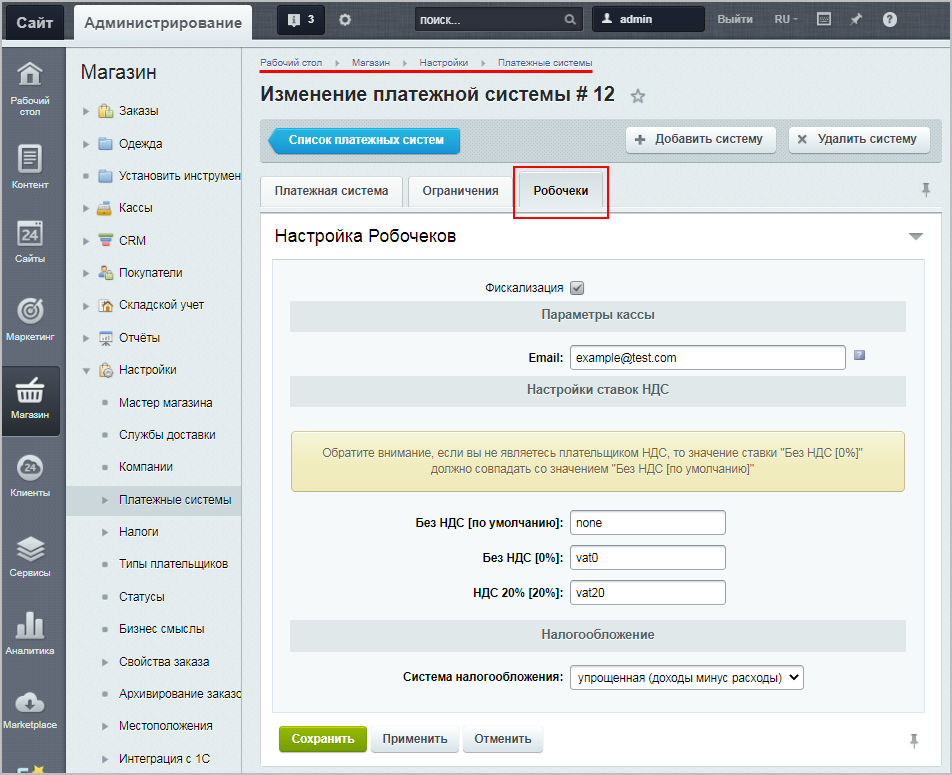The height and width of the screenshot is (775, 952).
Task: Open Службы доставки in sidebar menu
Action: (167, 435)
